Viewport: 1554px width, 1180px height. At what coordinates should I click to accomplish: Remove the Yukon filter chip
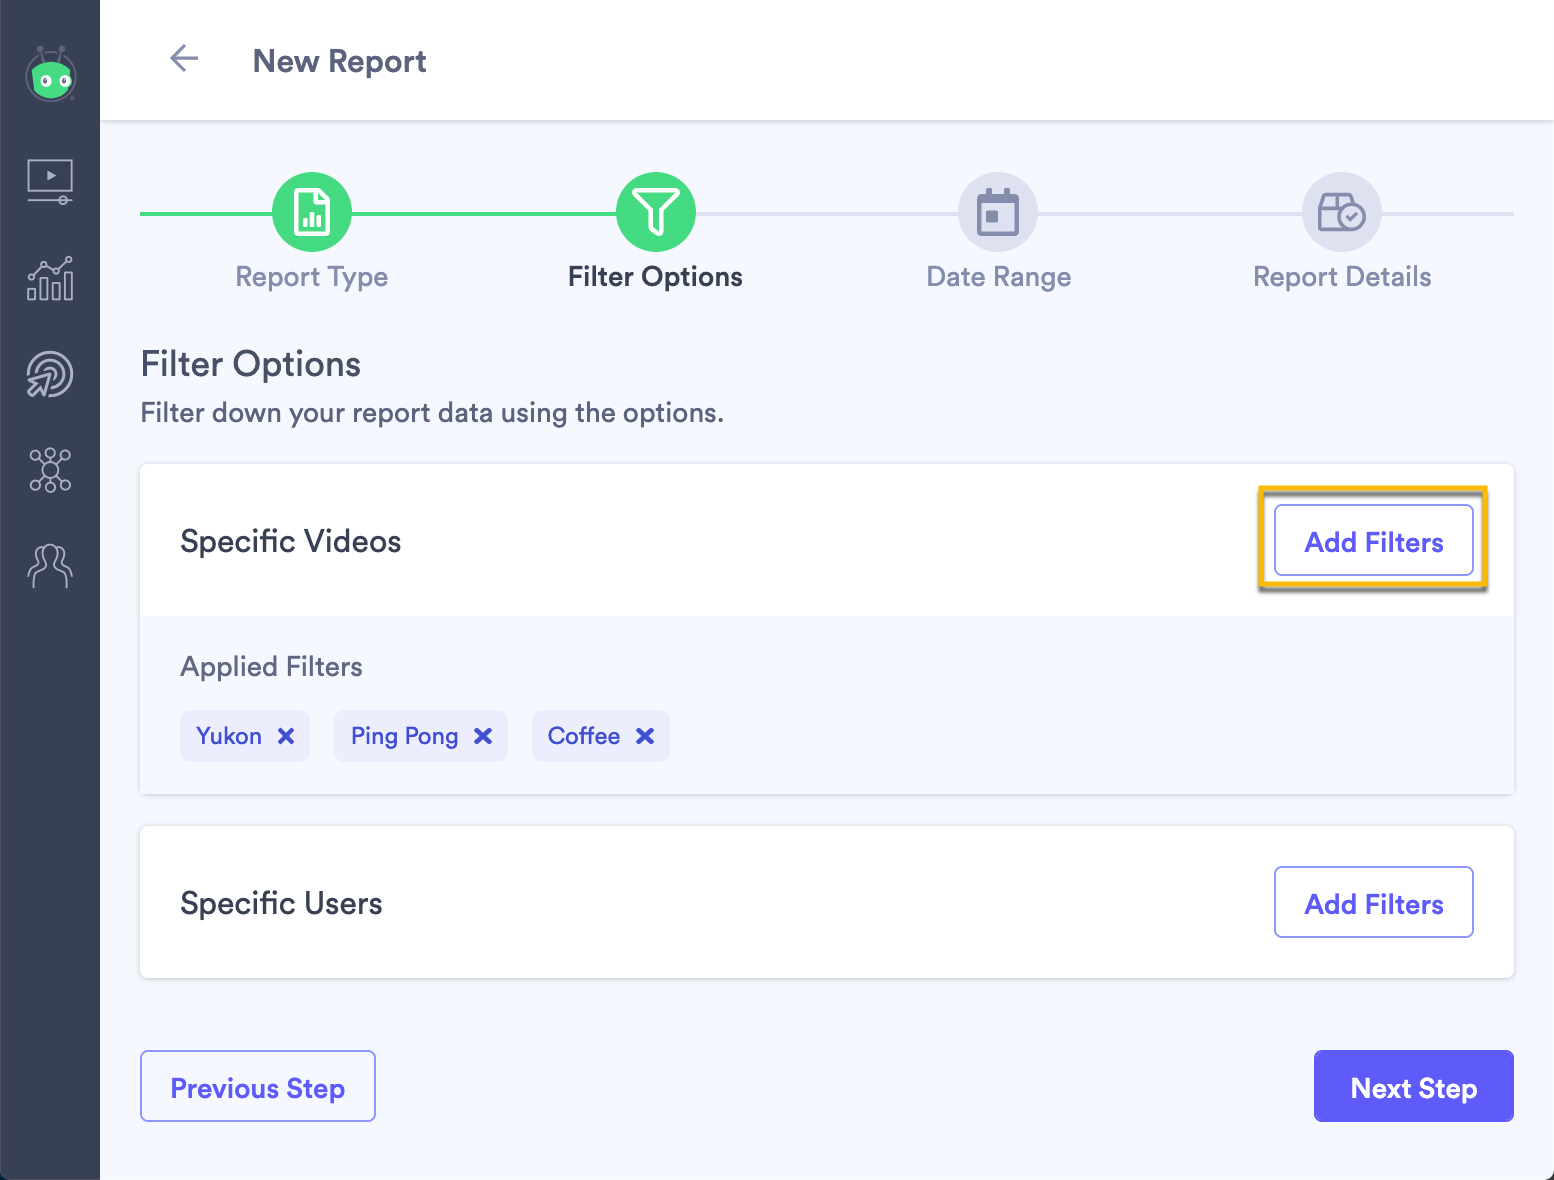click(x=286, y=736)
